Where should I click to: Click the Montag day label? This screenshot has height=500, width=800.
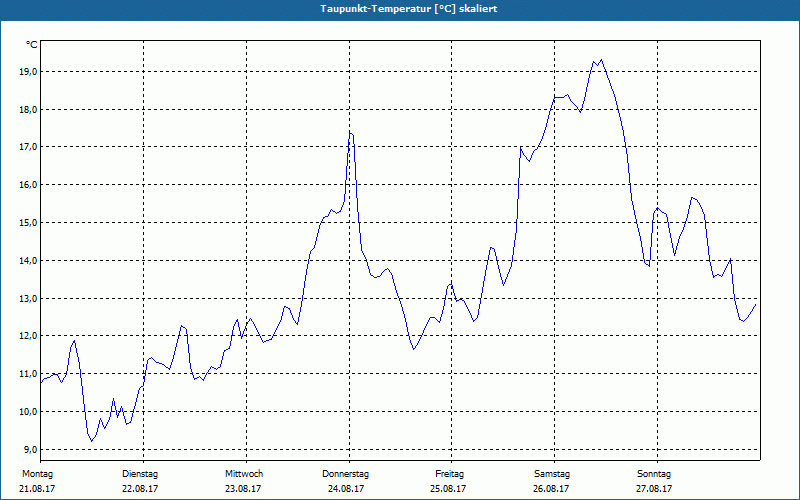(x=37, y=474)
